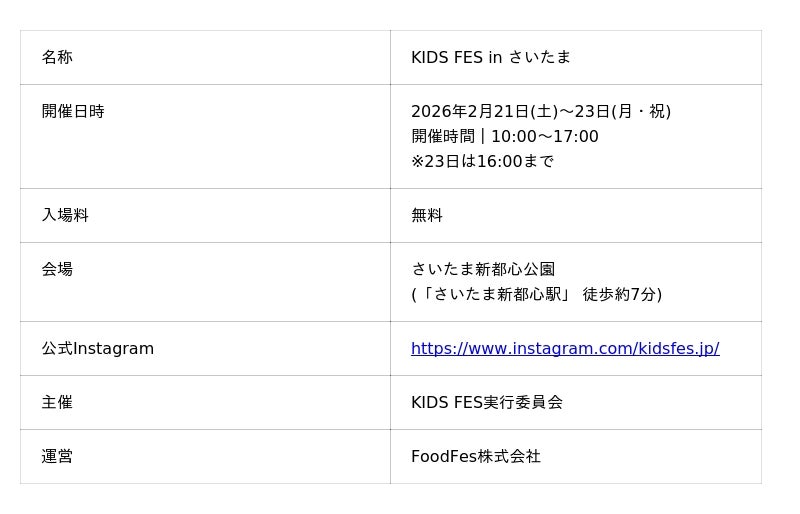Select the FoodFes株式会社 company name

(x=476, y=457)
